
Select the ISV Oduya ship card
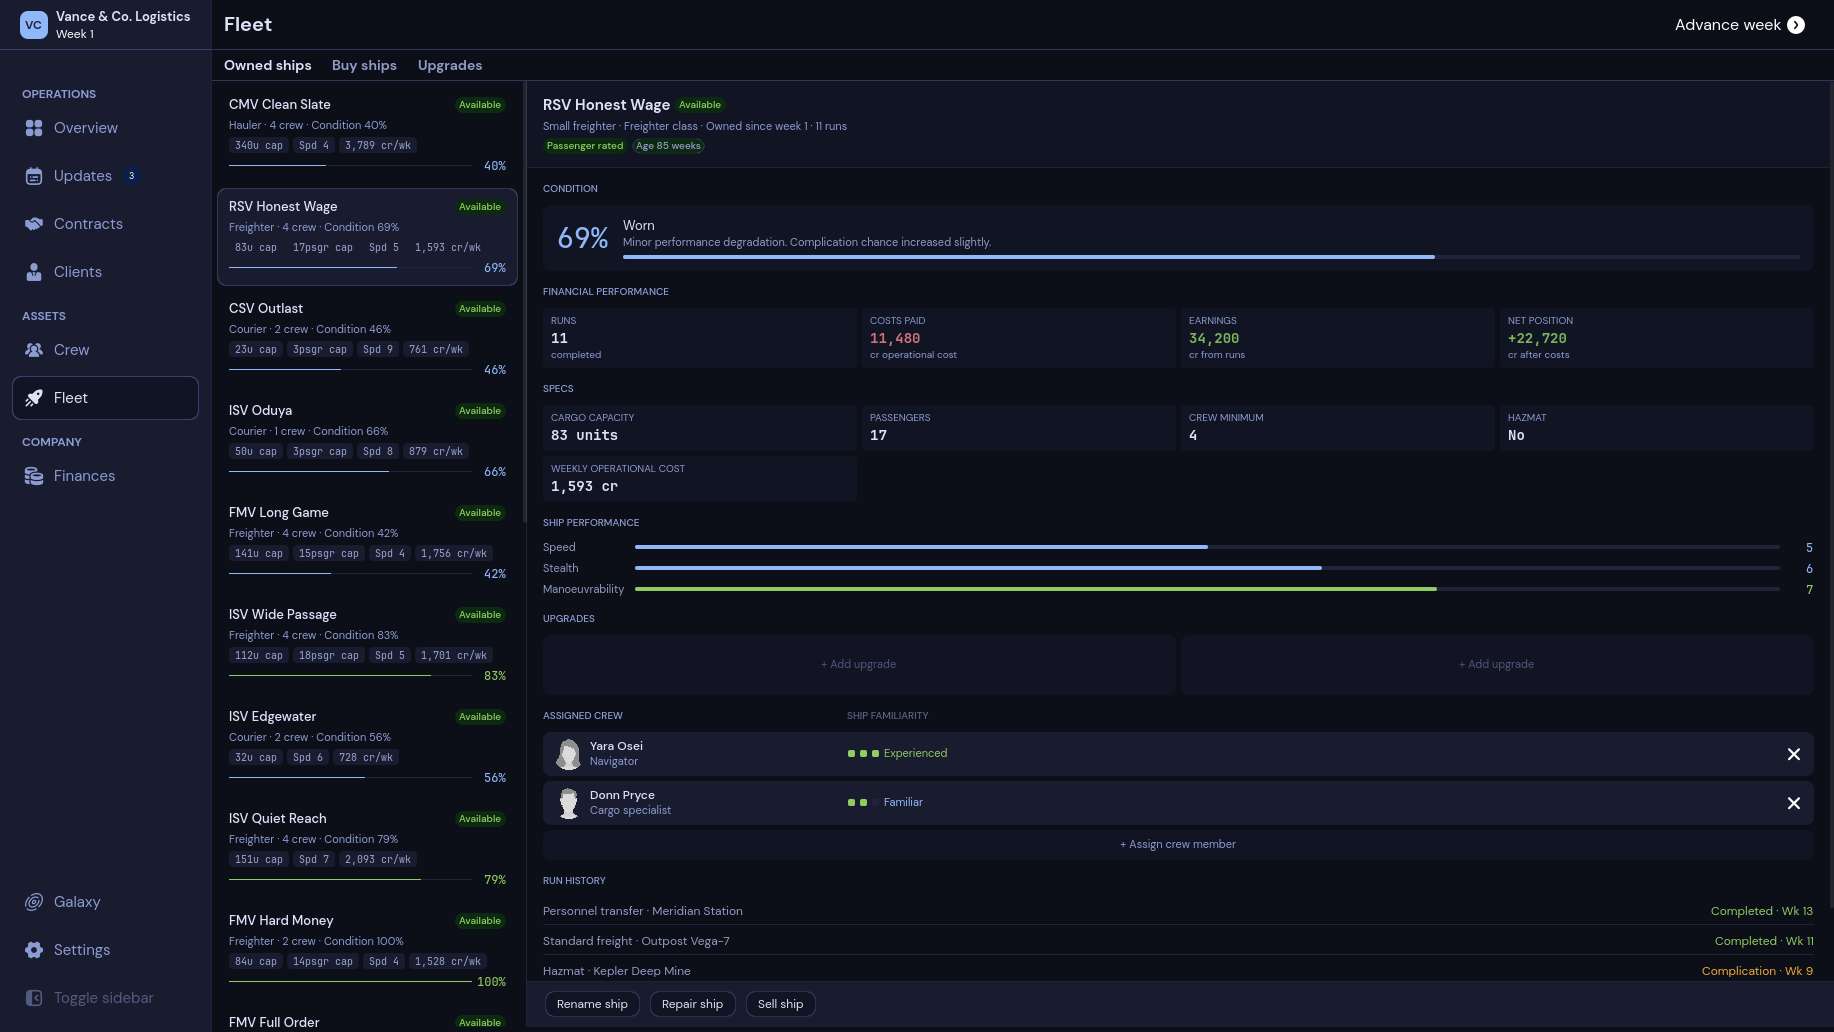pyautogui.click(x=367, y=441)
